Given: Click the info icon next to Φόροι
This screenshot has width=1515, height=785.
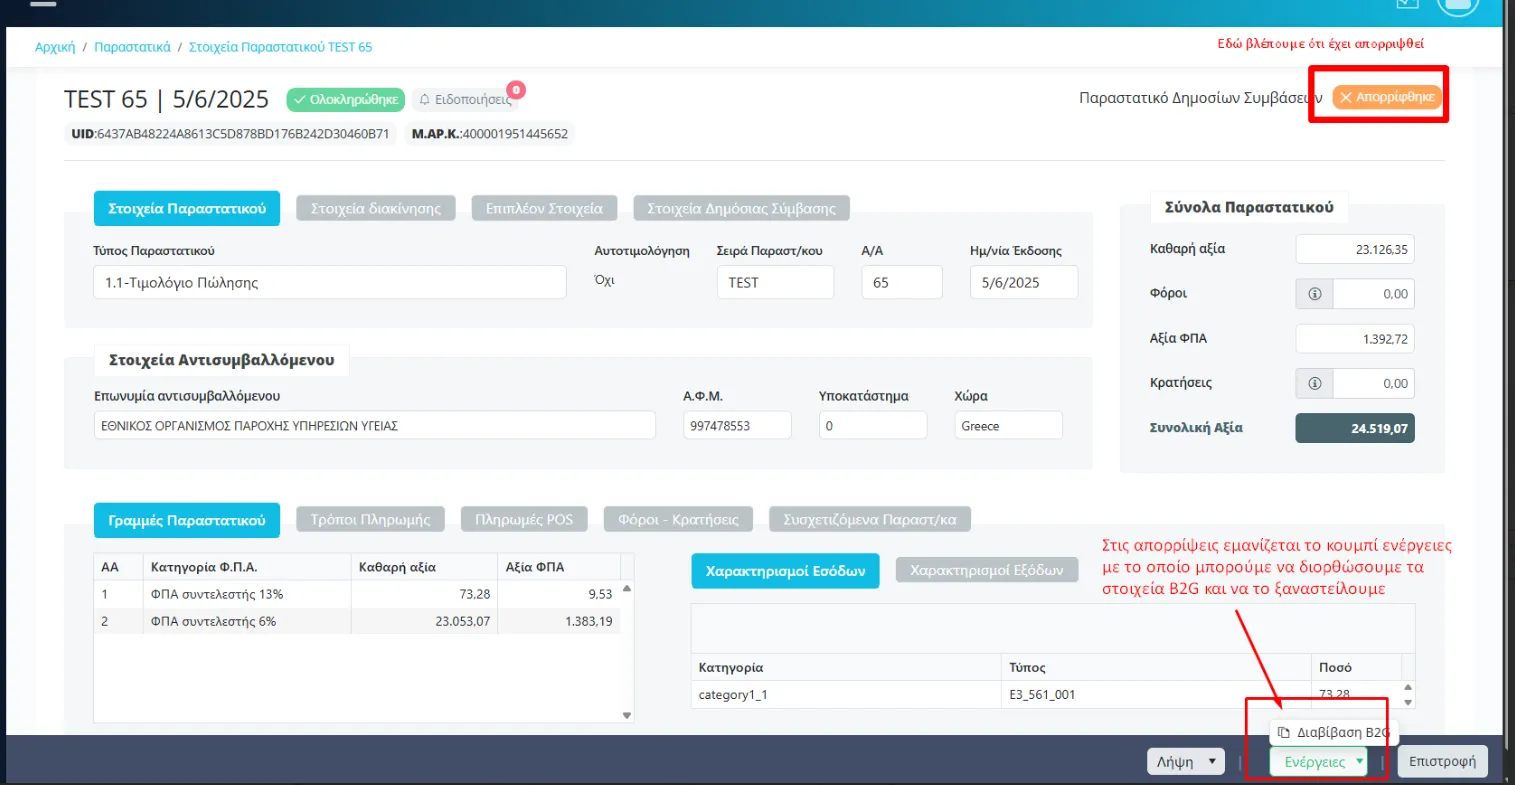Looking at the screenshot, I should (1314, 294).
